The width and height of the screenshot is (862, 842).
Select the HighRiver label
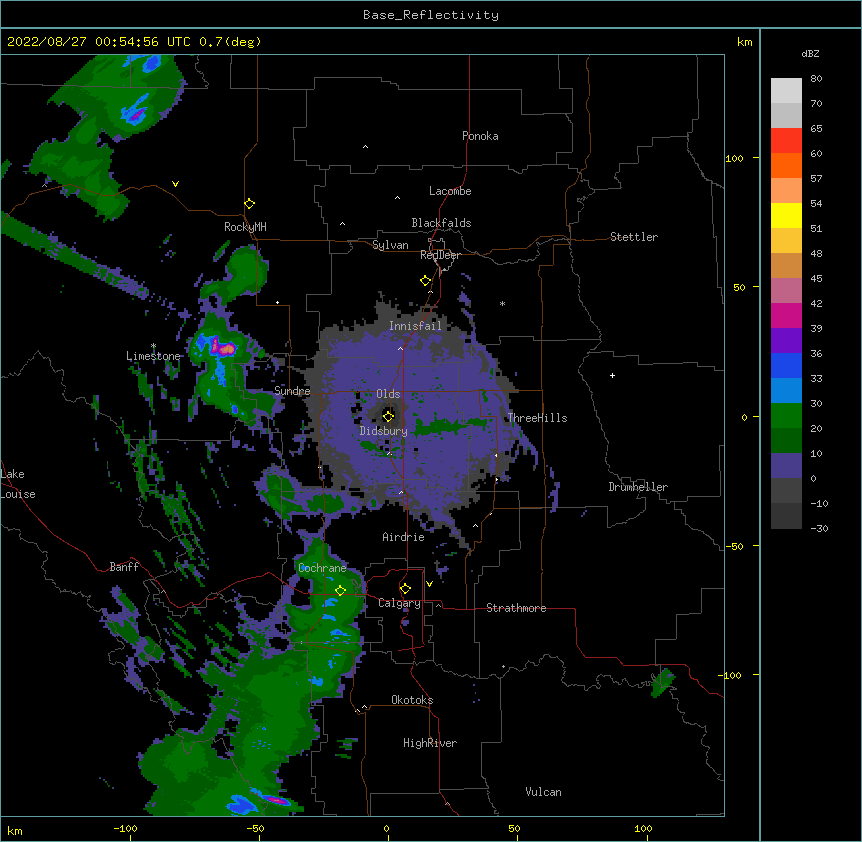click(430, 743)
